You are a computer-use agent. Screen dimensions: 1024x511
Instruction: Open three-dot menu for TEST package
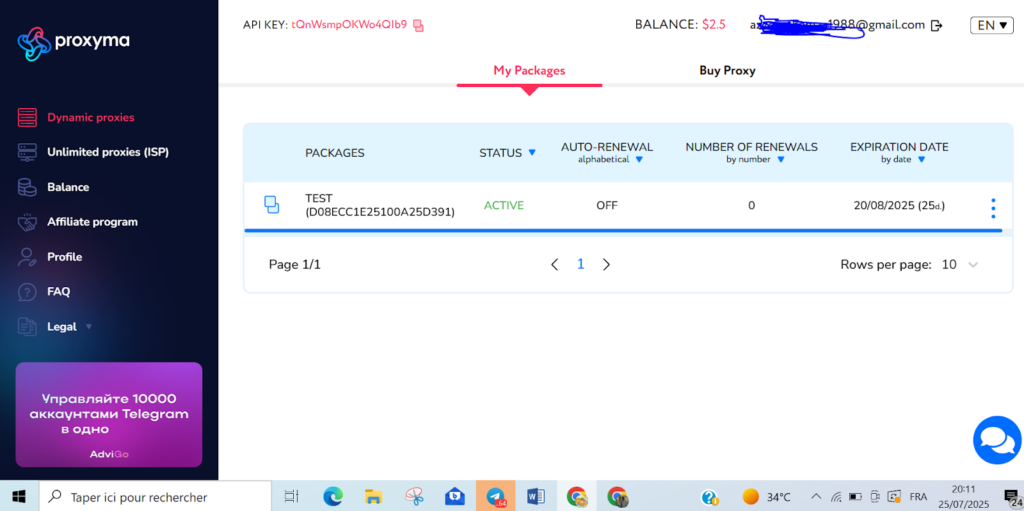pos(992,208)
